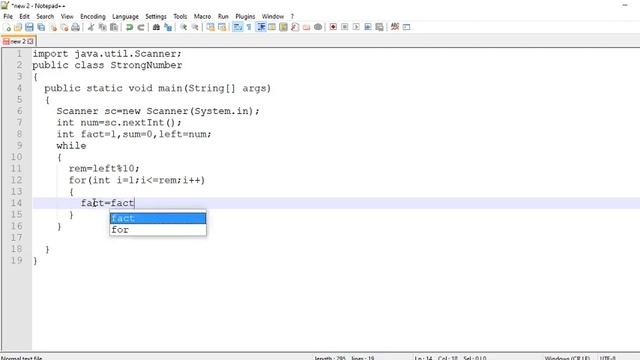Open the Document Map icon
This screenshot has width=640, height=360.
[x=283, y=27]
